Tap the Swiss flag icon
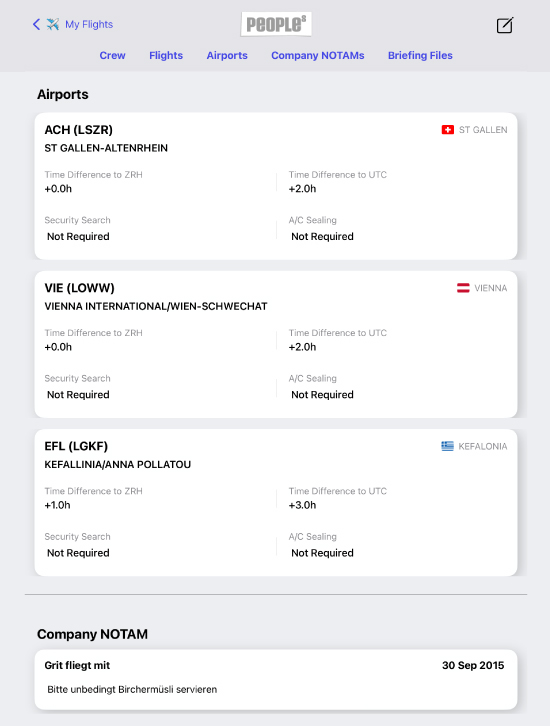 [x=448, y=130]
